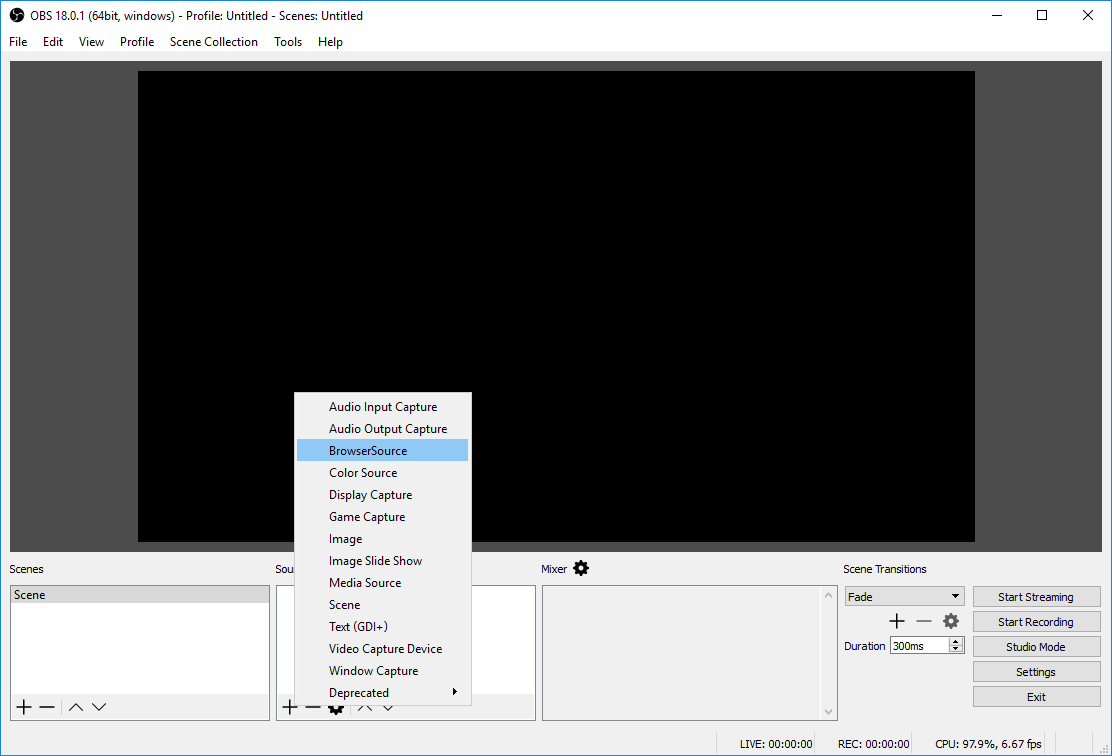
Task: Open transition properties gear icon
Action: pos(951,621)
